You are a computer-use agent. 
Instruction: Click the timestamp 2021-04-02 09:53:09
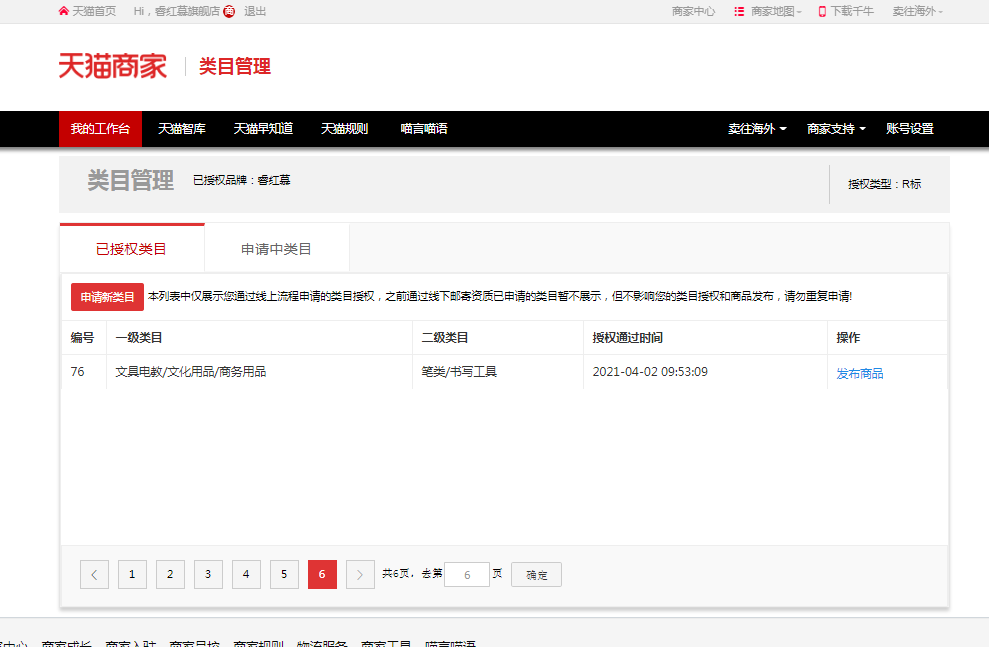(650, 371)
